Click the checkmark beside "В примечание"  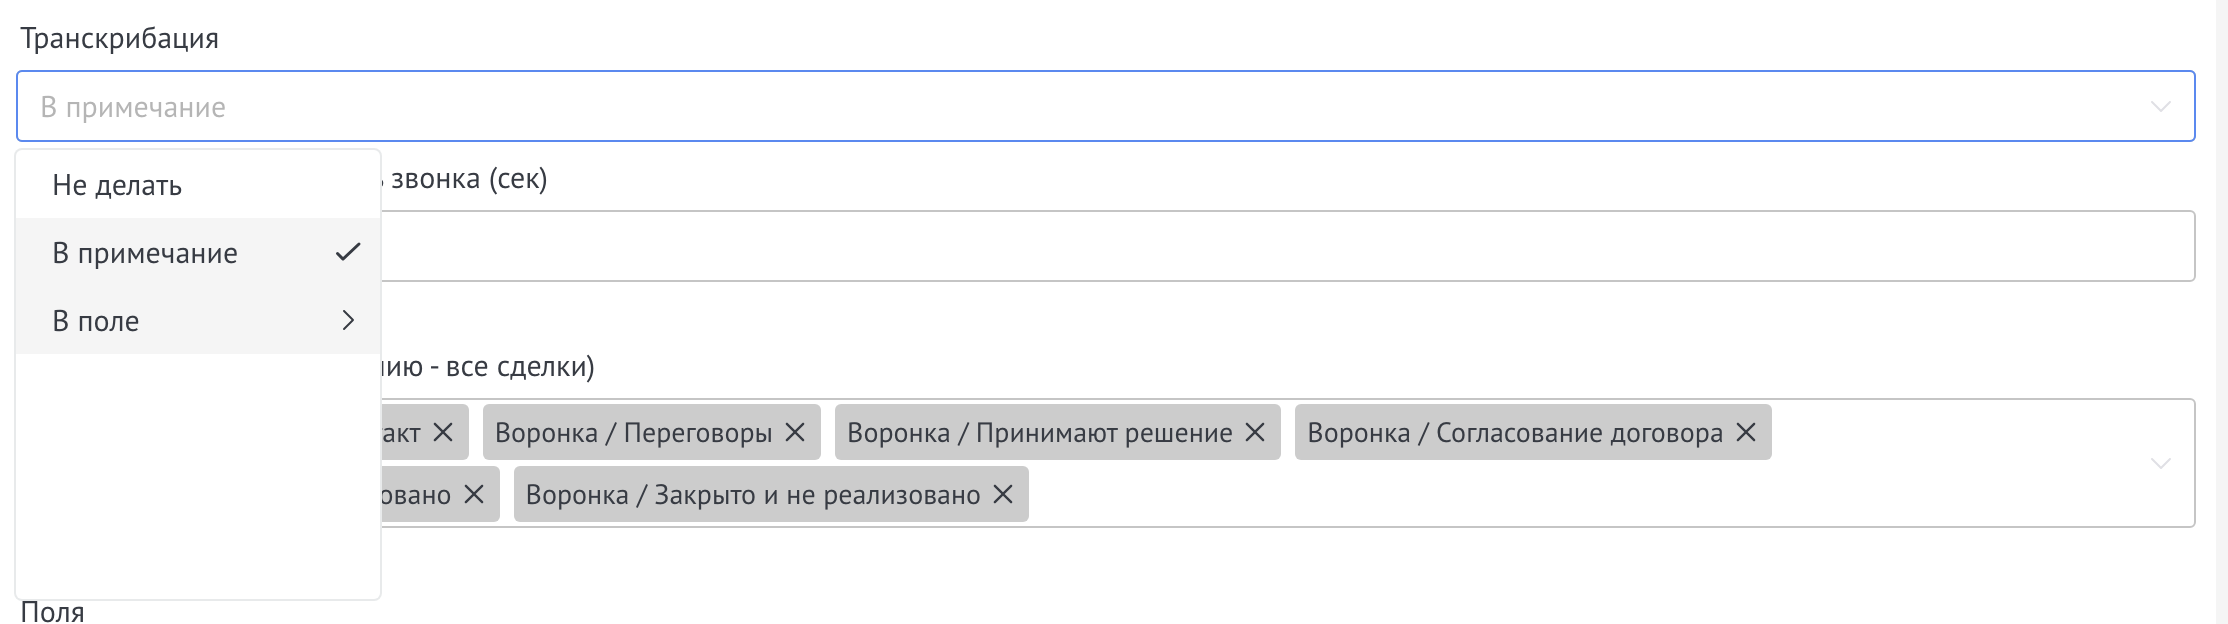click(x=345, y=253)
